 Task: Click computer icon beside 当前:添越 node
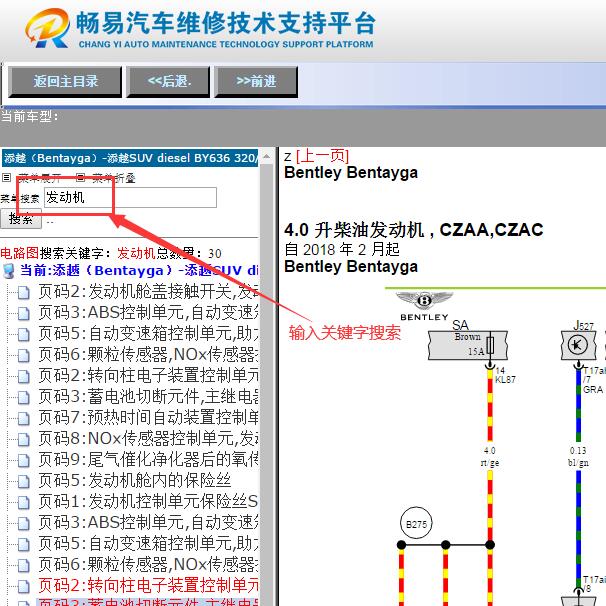(9, 271)
